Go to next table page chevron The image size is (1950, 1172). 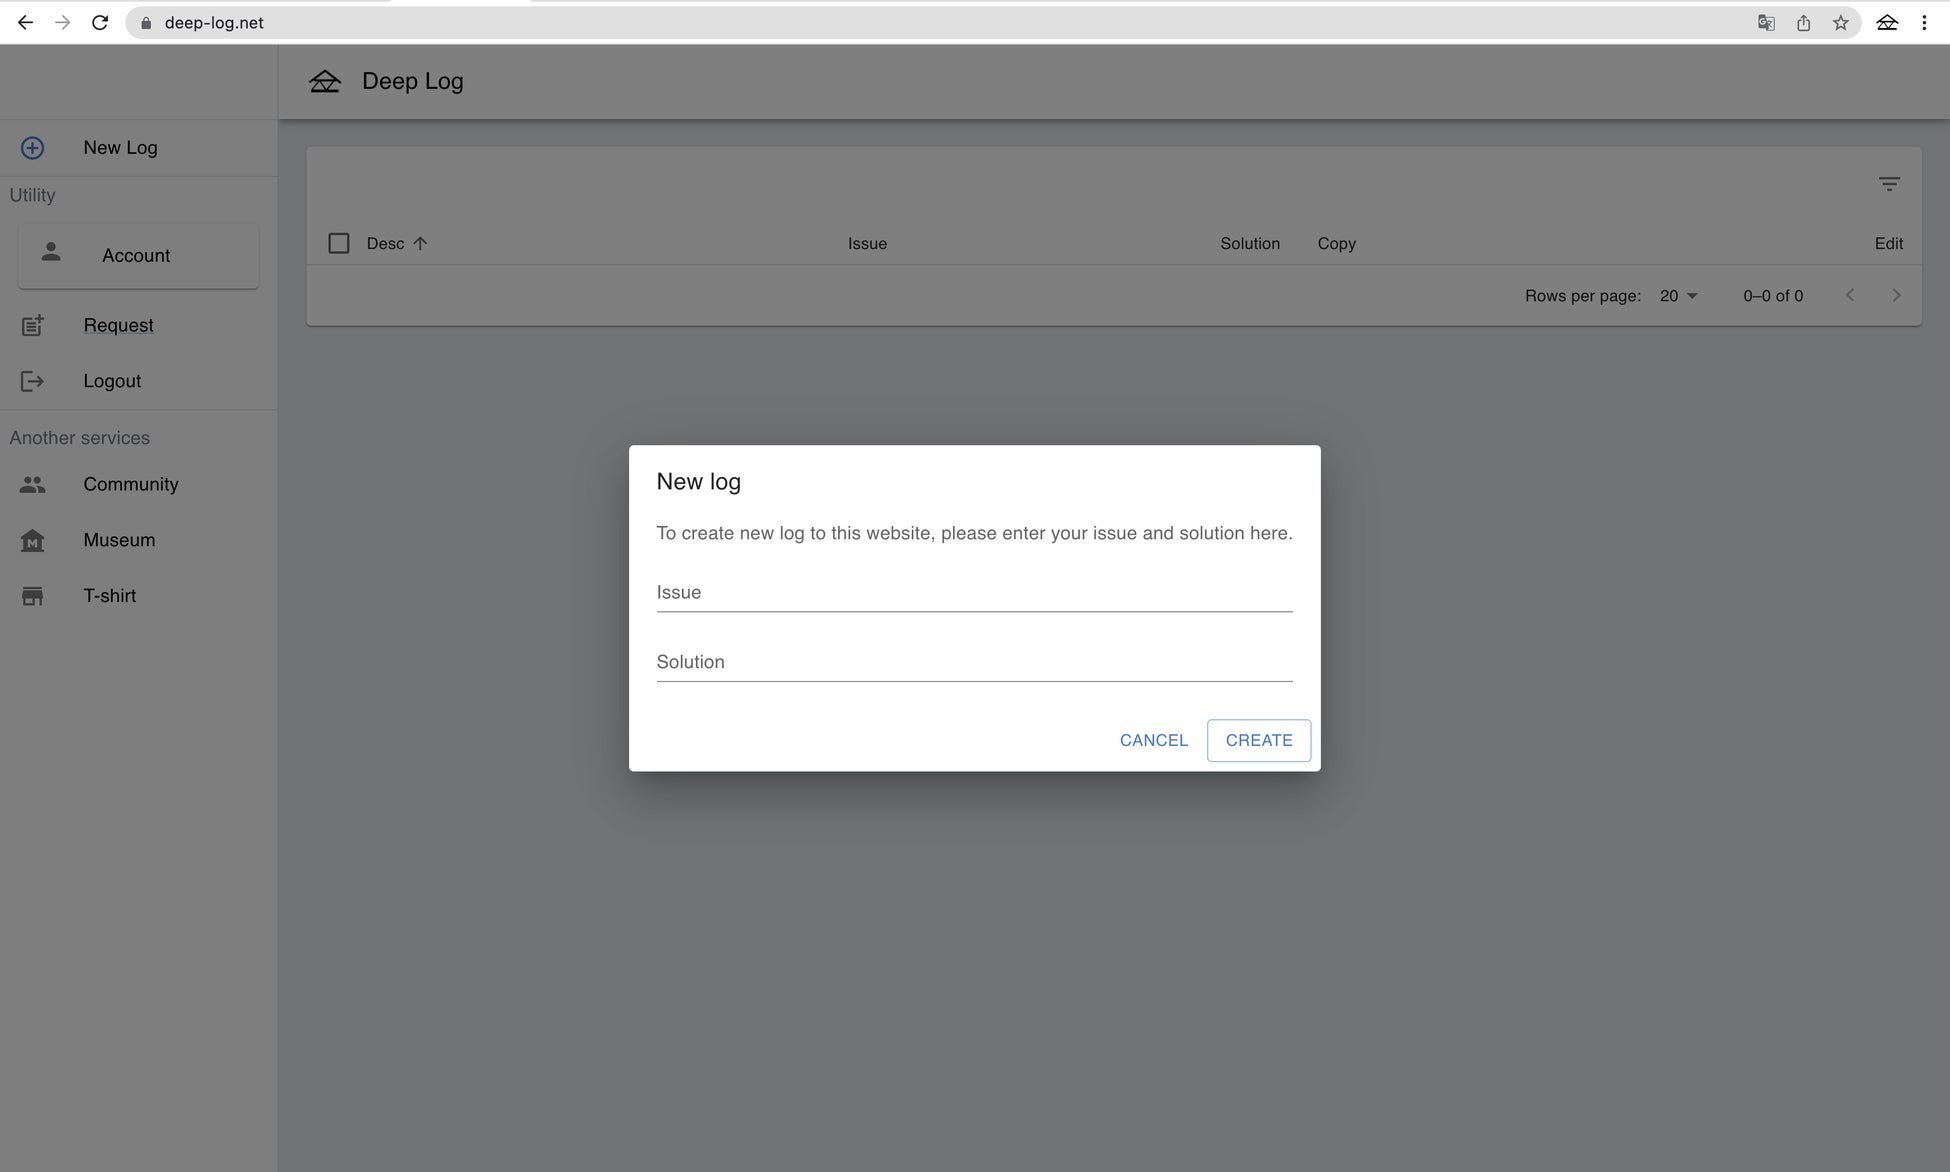1895,295
